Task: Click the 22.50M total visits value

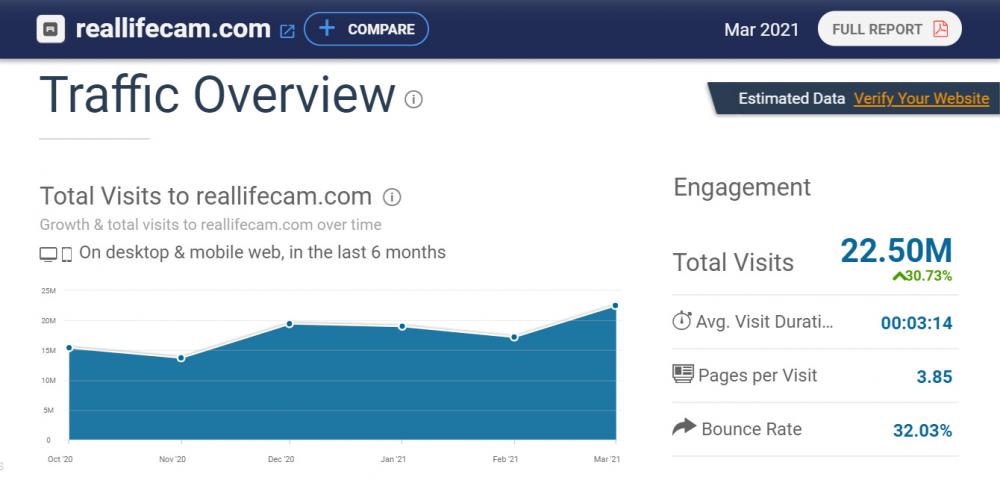Action: click(x=896, y=251)
